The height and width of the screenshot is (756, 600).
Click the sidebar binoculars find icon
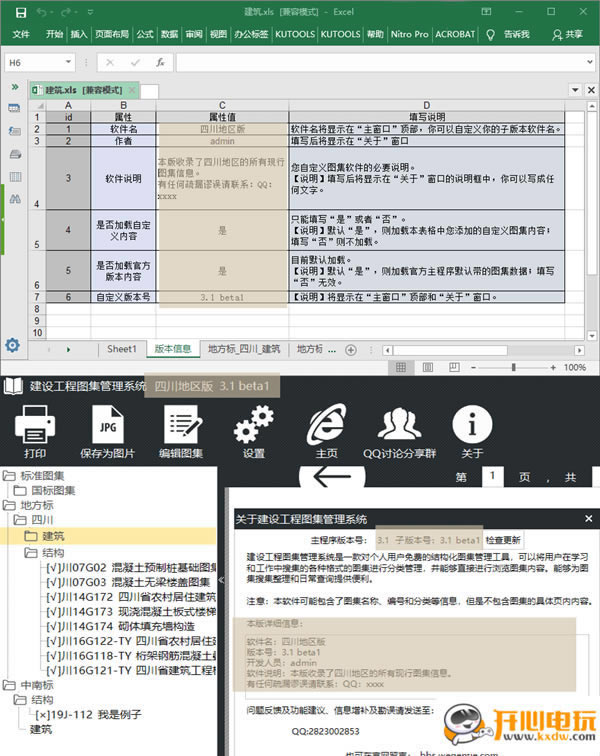coord(15,199)
